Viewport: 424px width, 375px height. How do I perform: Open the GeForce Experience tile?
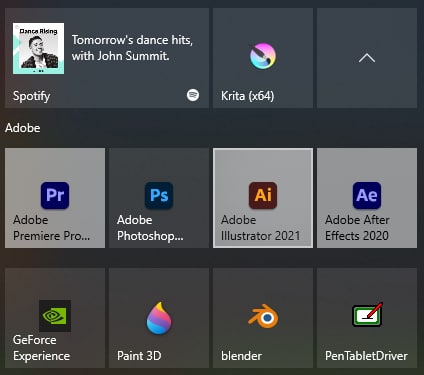tap(55, 318)
